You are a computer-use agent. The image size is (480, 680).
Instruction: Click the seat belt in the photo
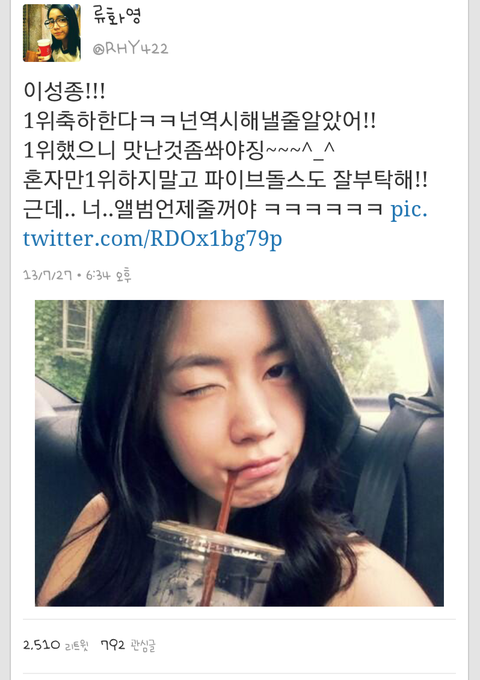point(390,468)
